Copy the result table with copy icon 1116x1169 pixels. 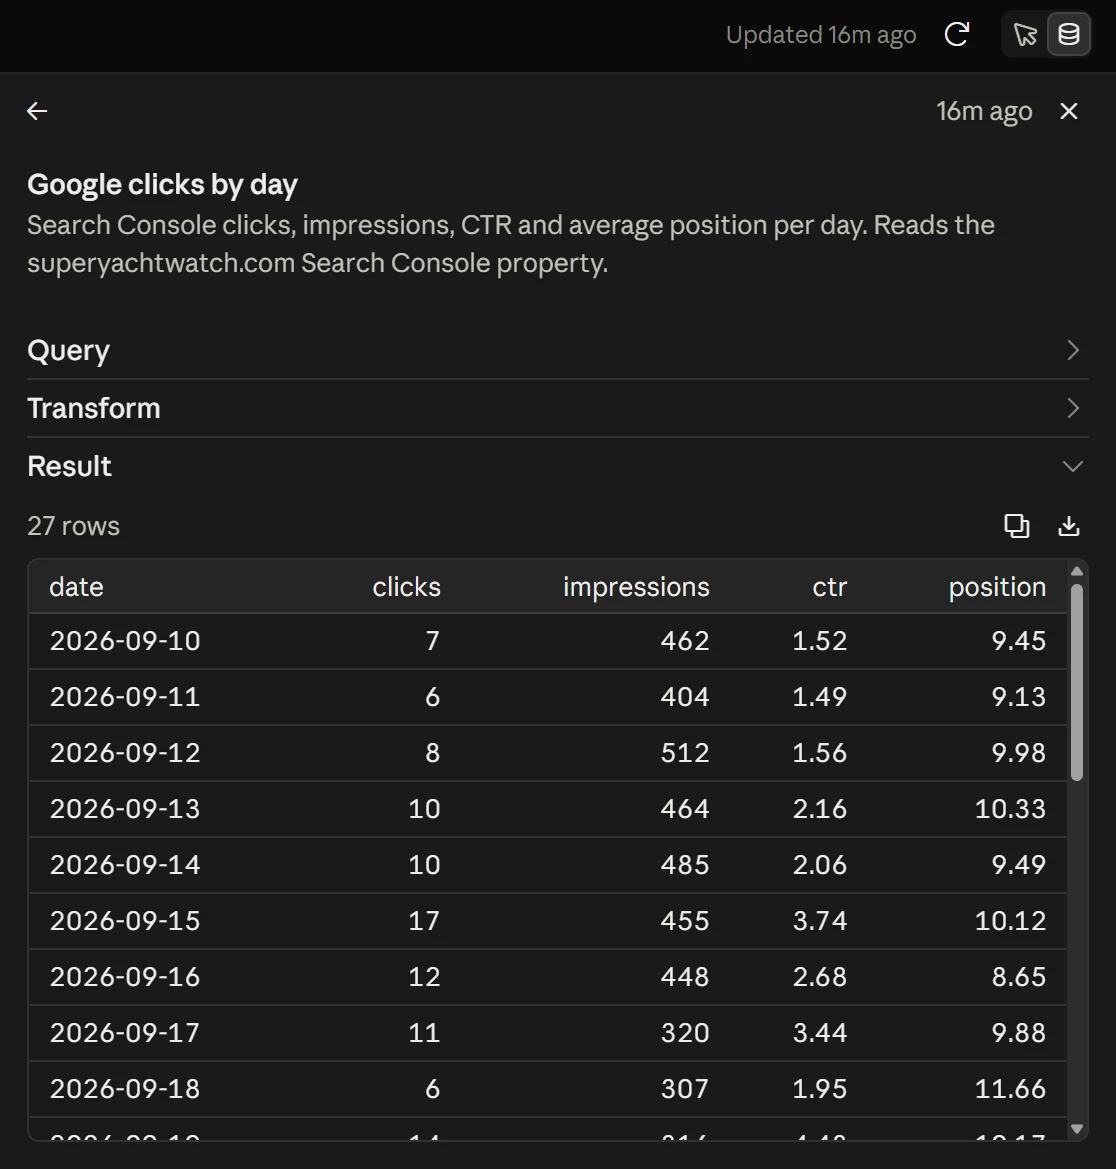1017,526
